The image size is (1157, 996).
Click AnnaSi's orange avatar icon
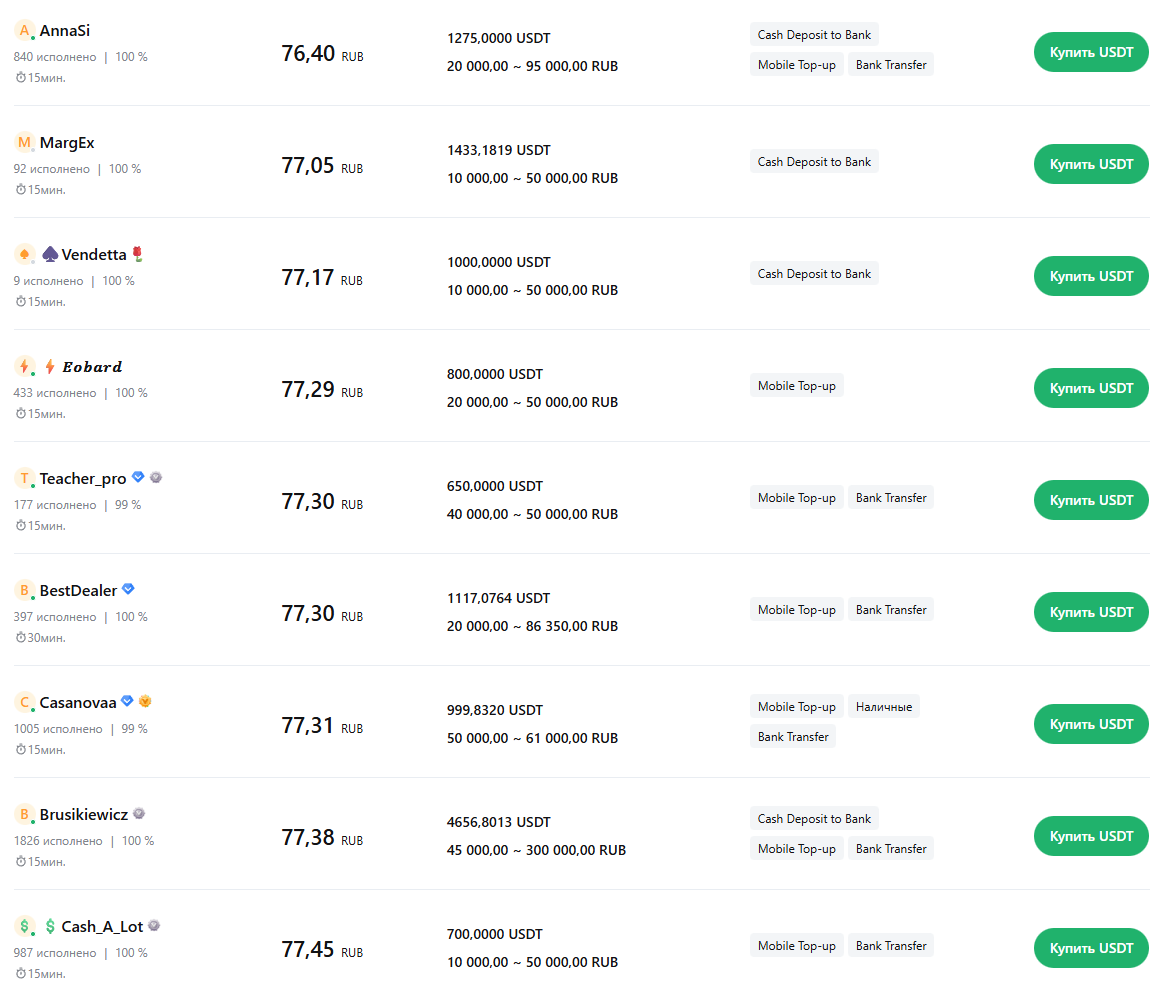coord(24,31)
